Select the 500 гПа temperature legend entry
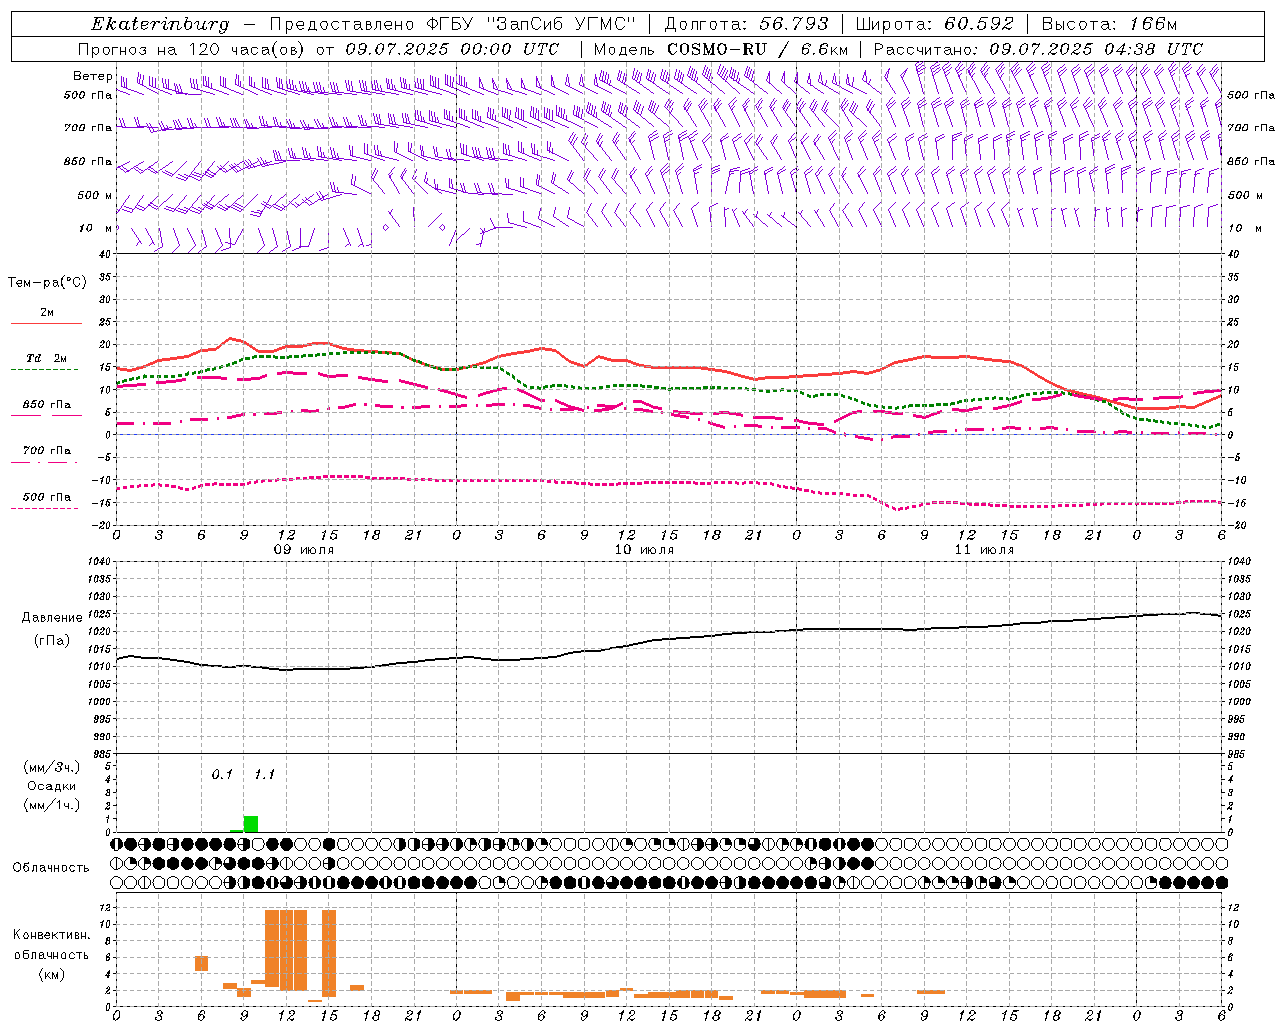The height and width of the screenshot is (1024, 1280). click(46, 497)
